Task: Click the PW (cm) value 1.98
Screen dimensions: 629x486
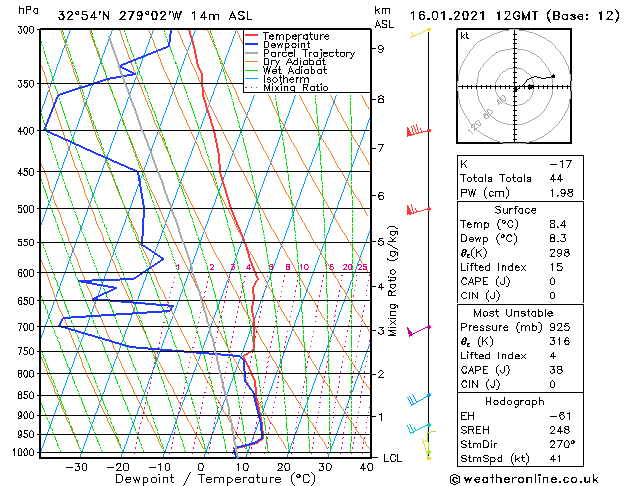Action: tap(561, 193)
